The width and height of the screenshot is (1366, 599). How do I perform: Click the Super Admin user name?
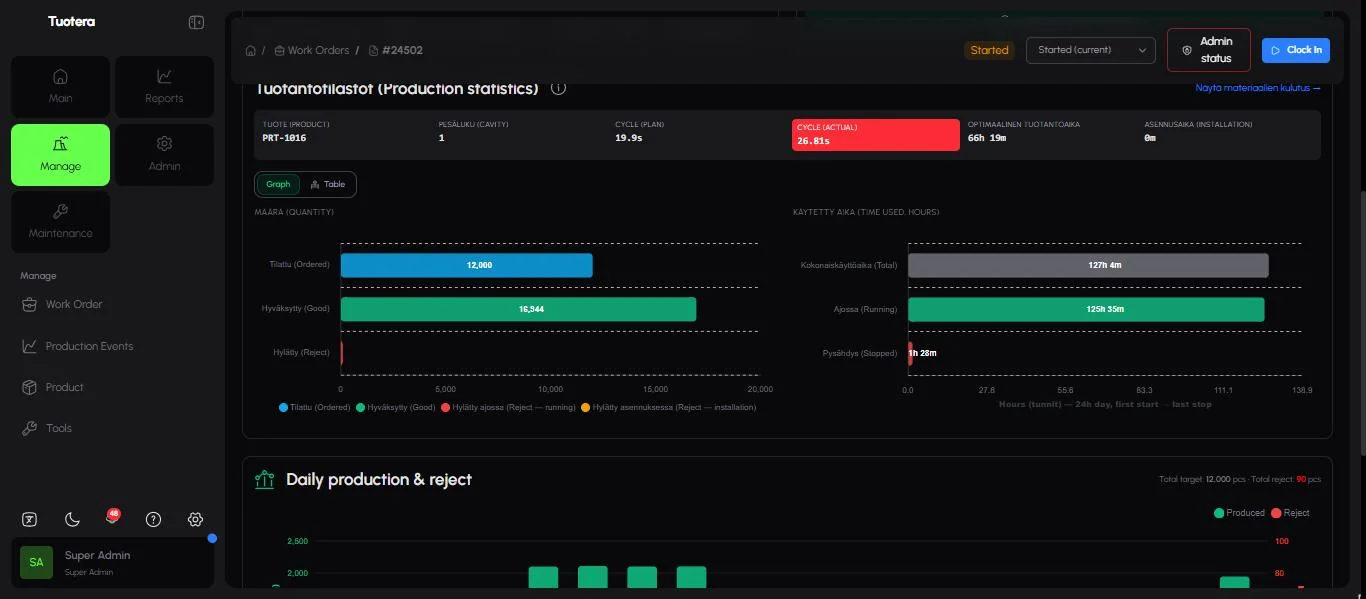pos(97,555)
